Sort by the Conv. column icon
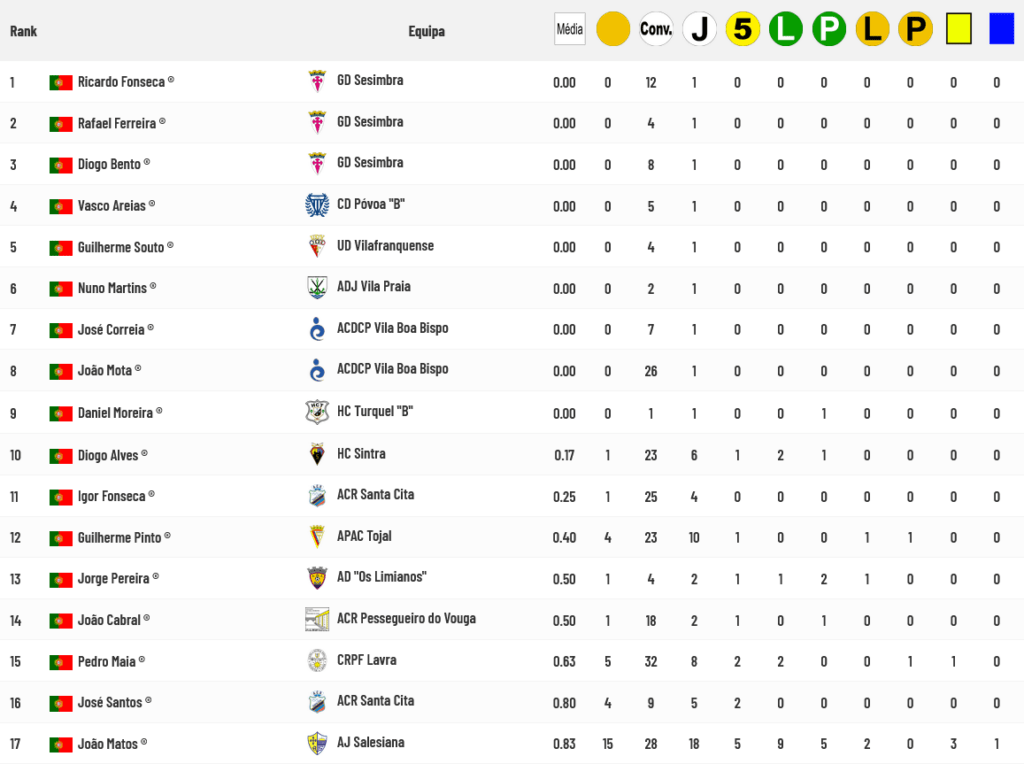This screenshot has width=1024, height=764. (656, 29)
